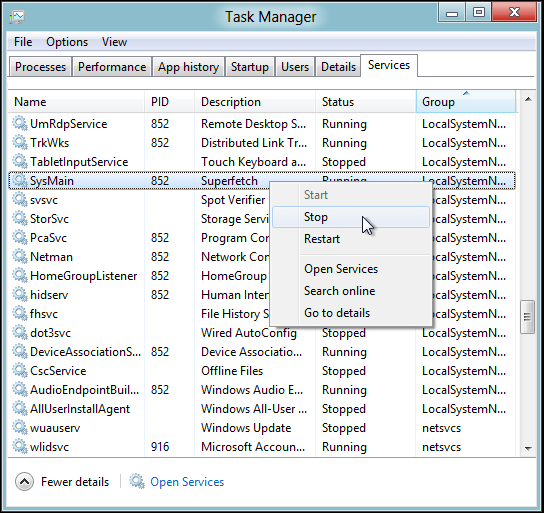Click Wired AutoConfig description
The height and width of the screenshot is (513, 544).
(x=249, y=333)
